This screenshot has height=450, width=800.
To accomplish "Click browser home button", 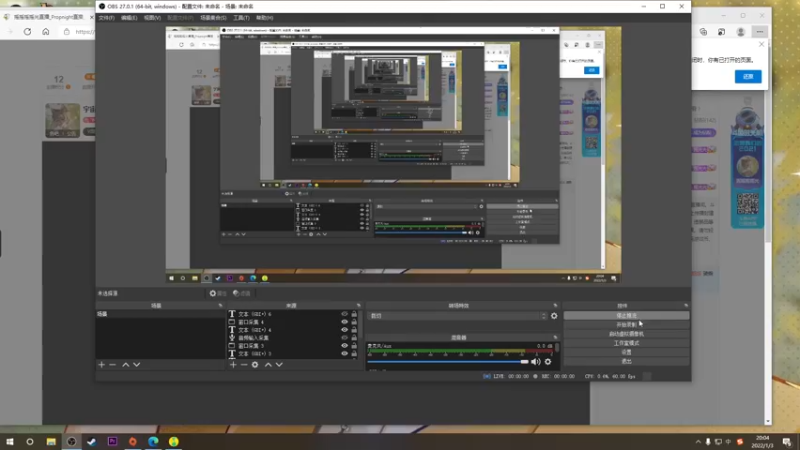I will pyautogui.click(x=46, y=32).
